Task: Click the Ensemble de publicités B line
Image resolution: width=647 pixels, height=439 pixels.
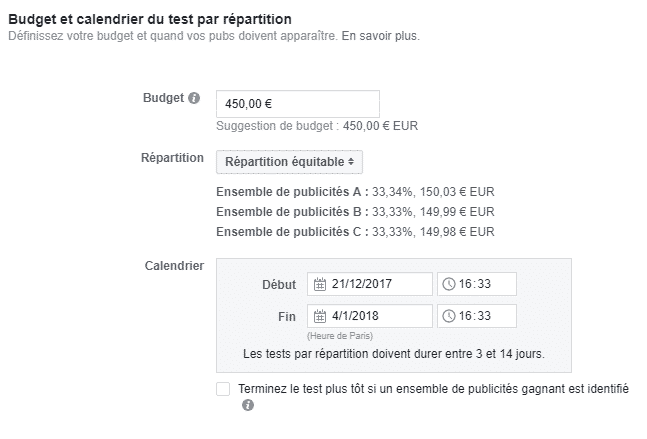Action: [x=354, y=211]
